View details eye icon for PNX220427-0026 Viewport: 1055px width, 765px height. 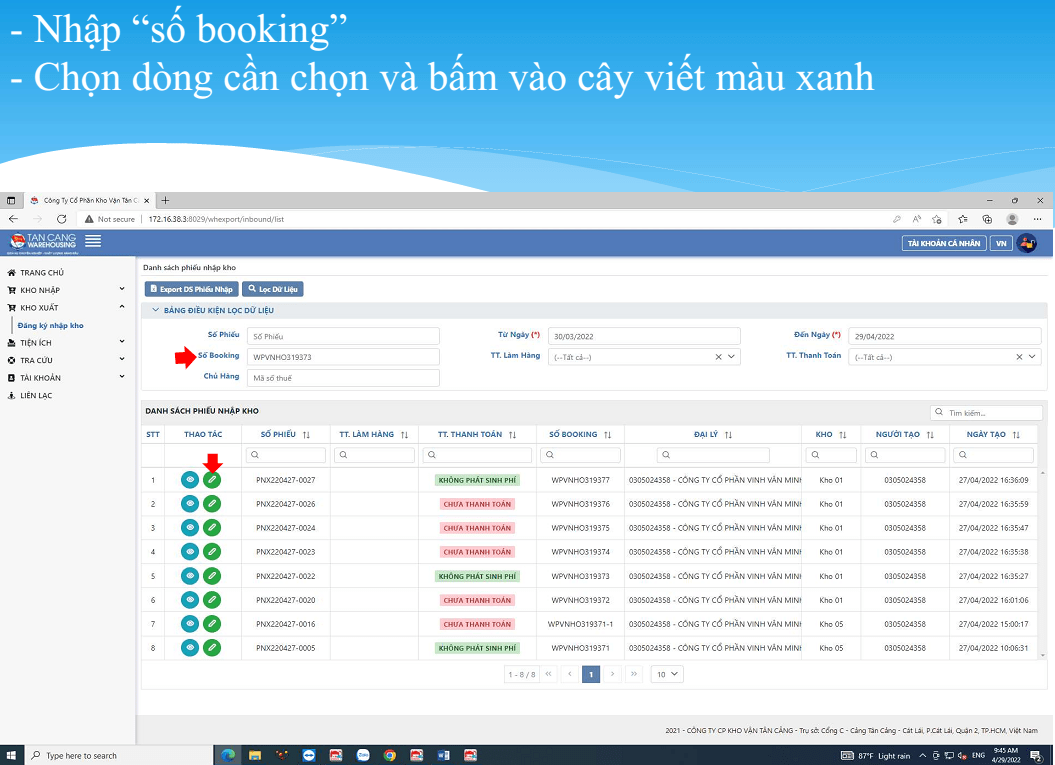tap(190, 504)
